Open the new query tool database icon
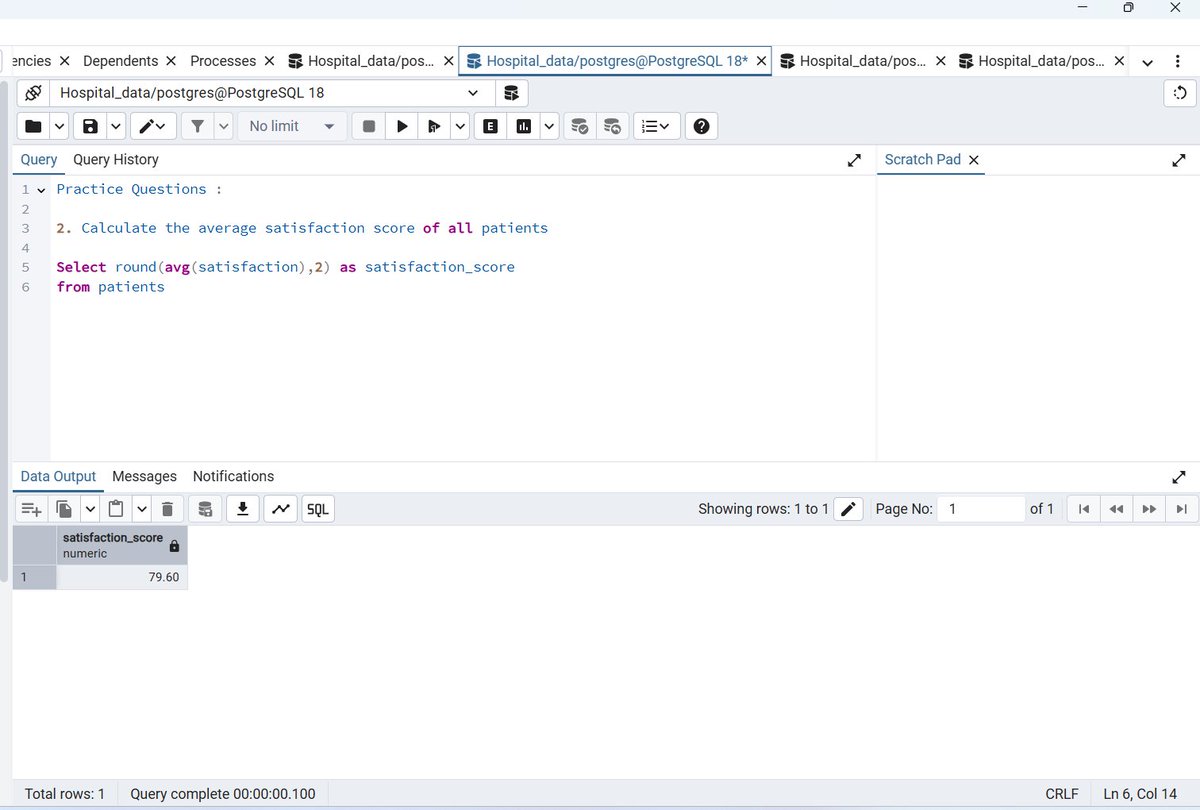 coord(511,93)
